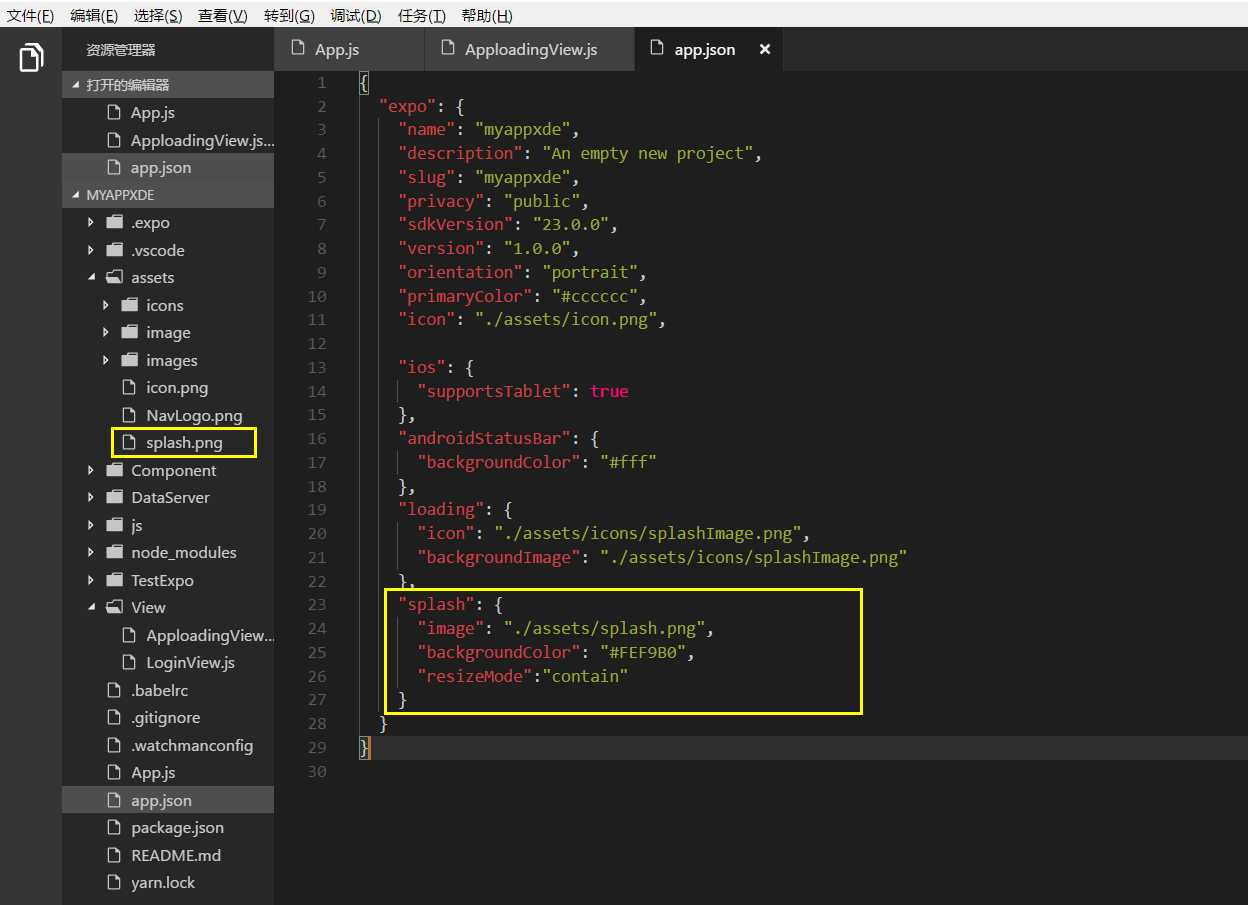The height and width of the screenshot is (905, 1248).
Task: Click the file icon beside yarn.lock
Action: coord(113,882)
